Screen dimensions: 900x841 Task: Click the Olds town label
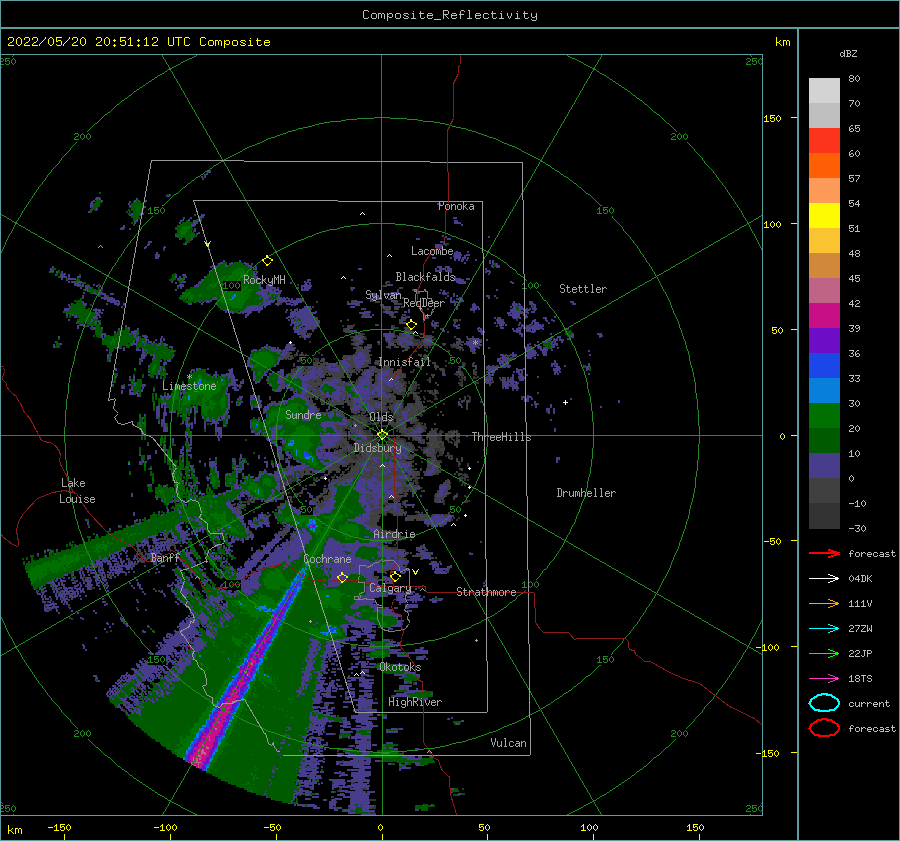point(381,417)
